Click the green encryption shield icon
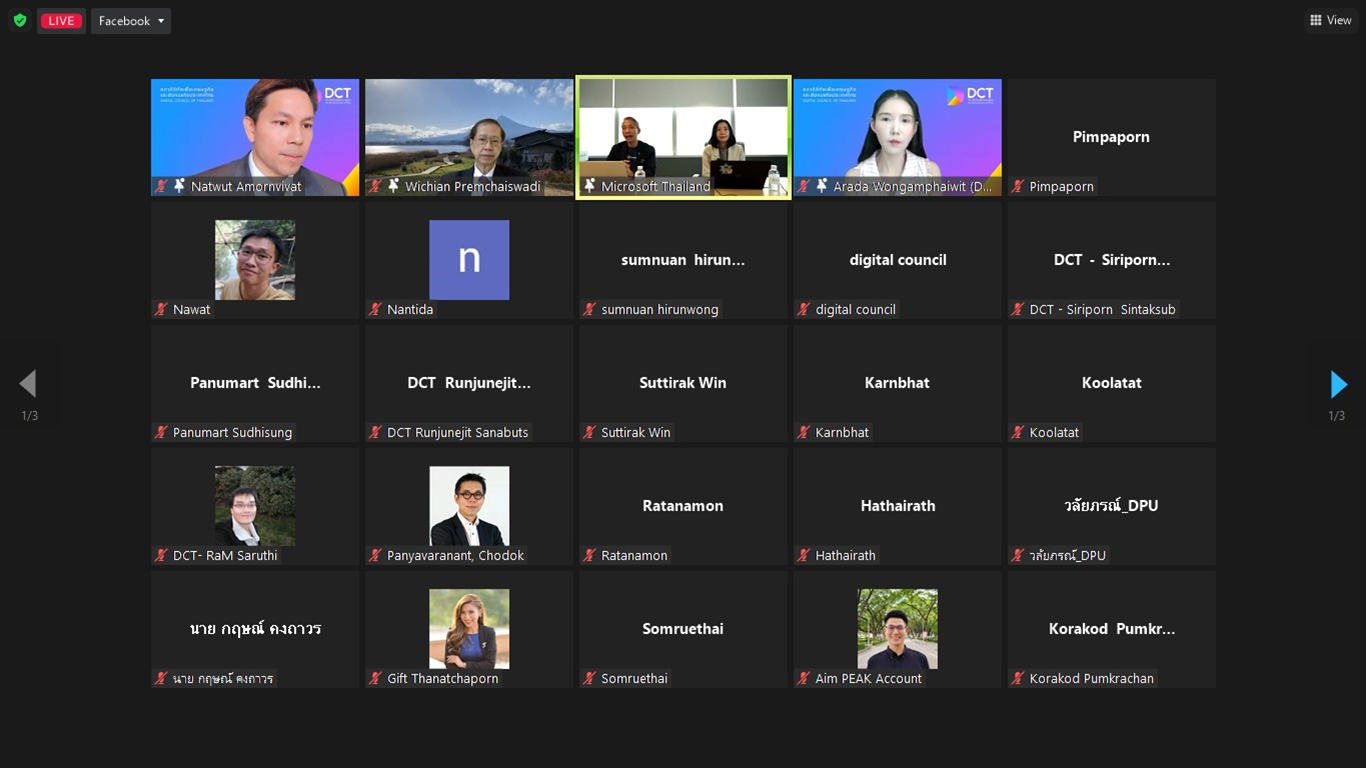This screenshot has height=768, width=1366. click(x=20, y=21)
